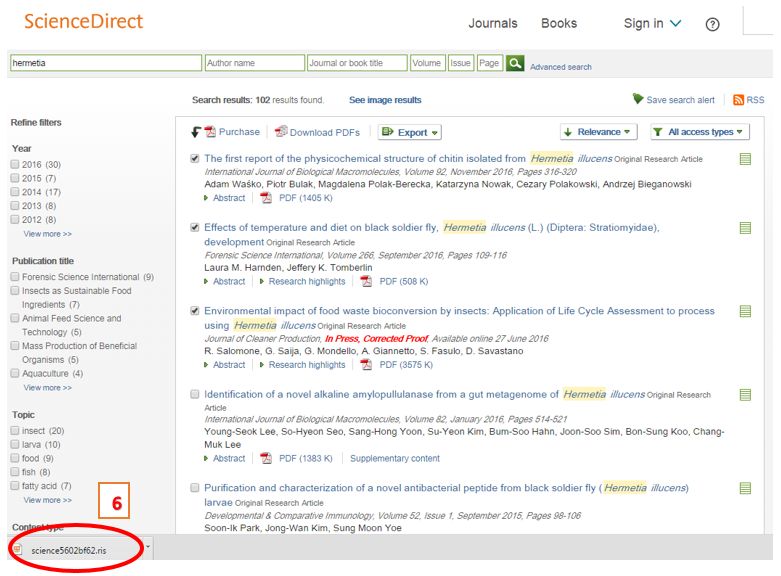Check the amylopullulanase article checkbox
This screenshot has width=781, height=576.
195,394
